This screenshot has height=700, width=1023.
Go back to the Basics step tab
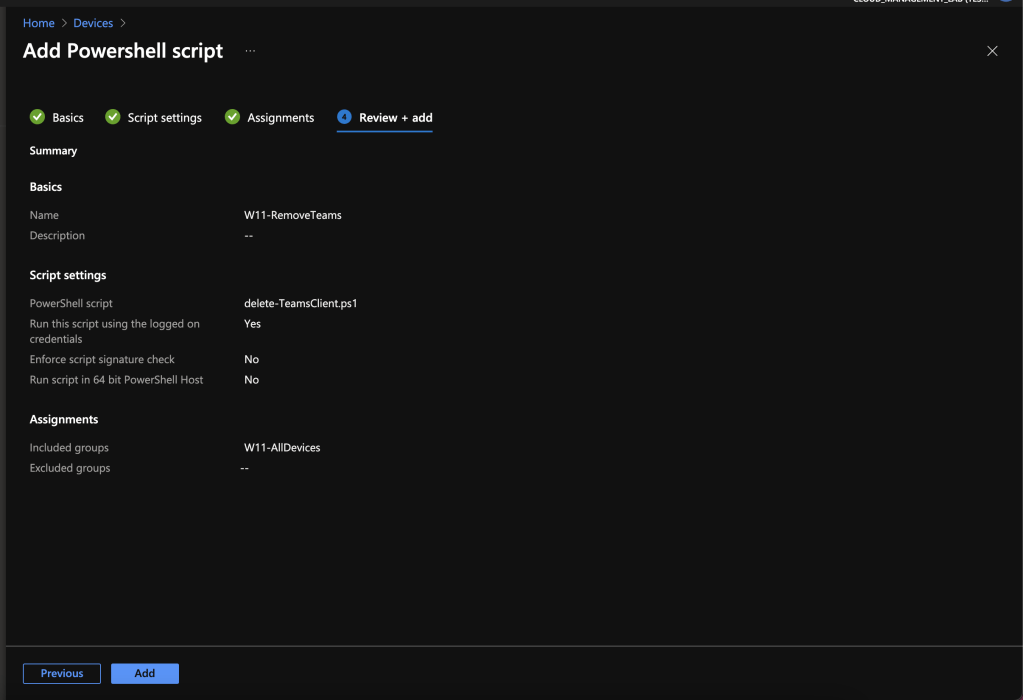pyautogui.click(x=68, y=118)
